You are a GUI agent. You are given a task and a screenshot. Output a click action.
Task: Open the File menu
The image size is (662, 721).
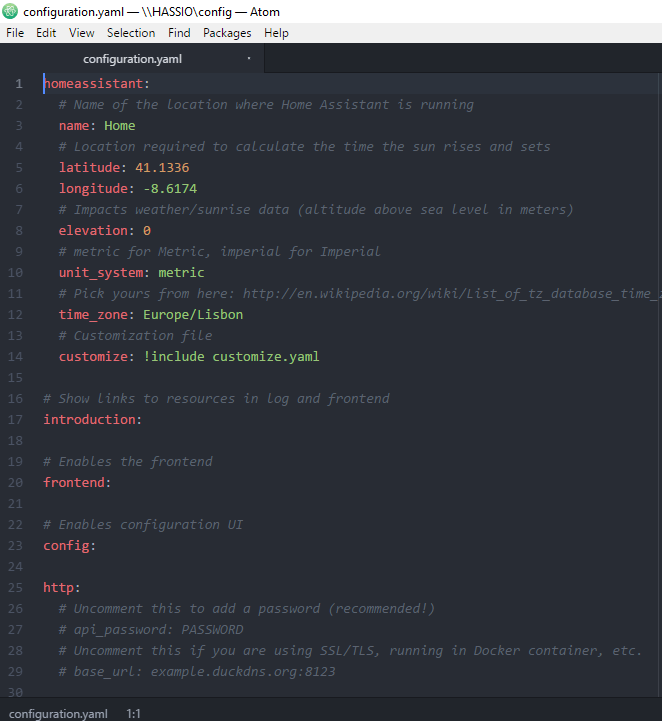click(15, 33)
